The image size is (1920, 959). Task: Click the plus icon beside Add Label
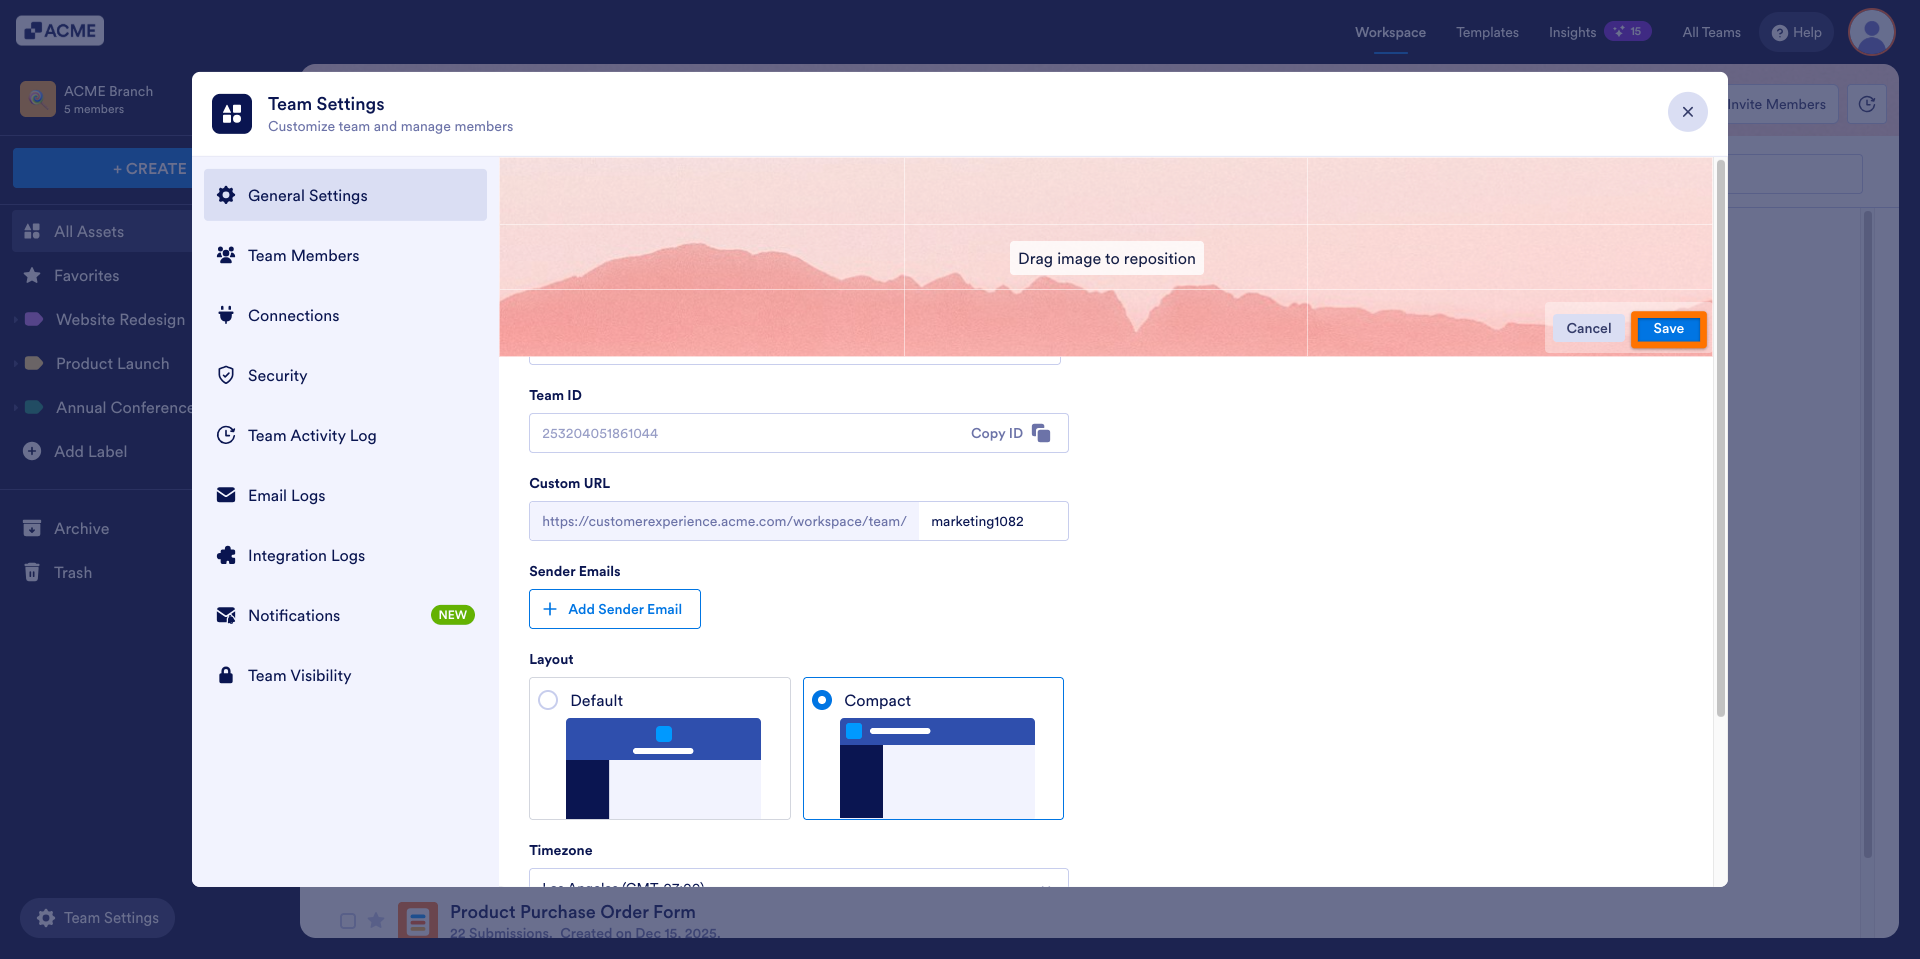coord(32,451)
